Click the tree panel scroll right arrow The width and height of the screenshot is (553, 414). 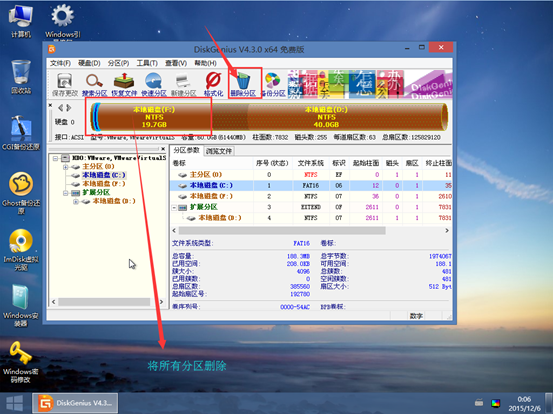pyautogui.click(x=162, y=302)
